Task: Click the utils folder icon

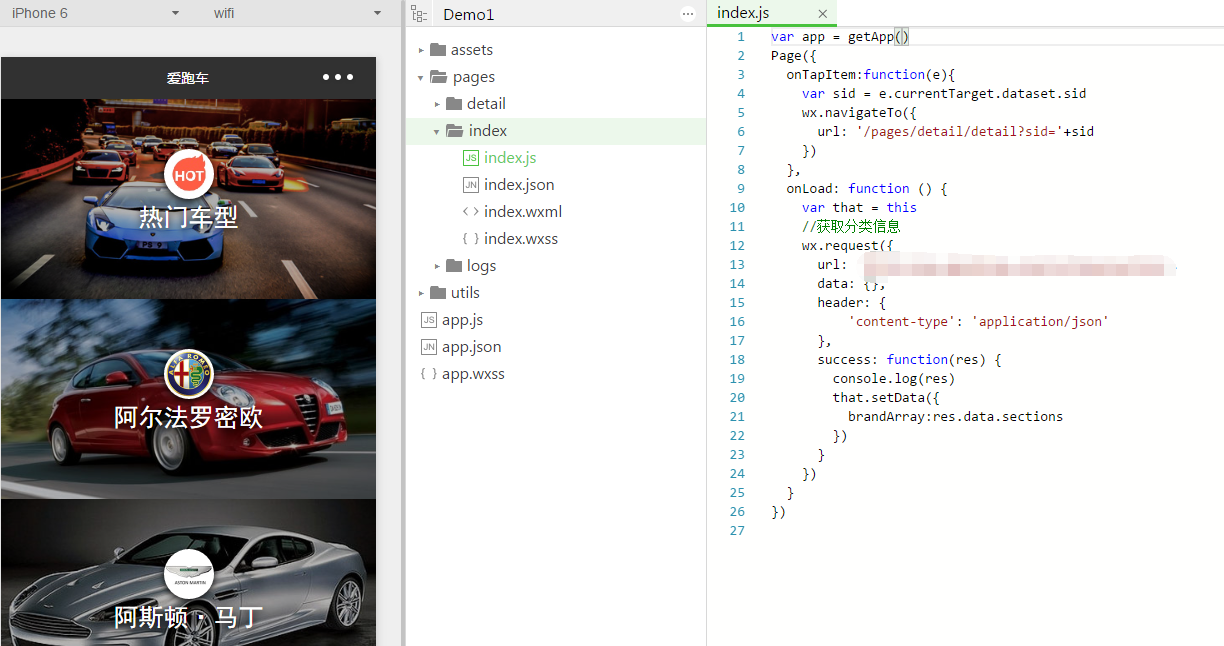Action: pos(438,293)
